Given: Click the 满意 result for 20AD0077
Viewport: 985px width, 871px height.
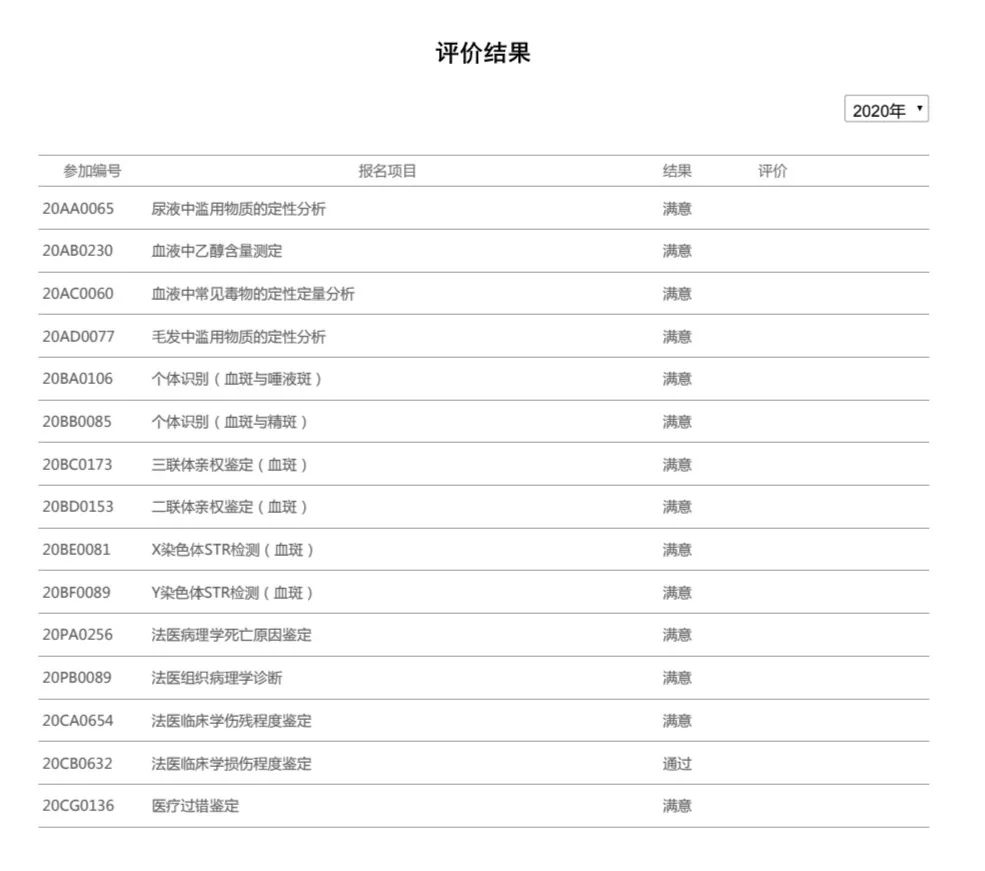Looking at the screenshot, I should click(677, 337).
